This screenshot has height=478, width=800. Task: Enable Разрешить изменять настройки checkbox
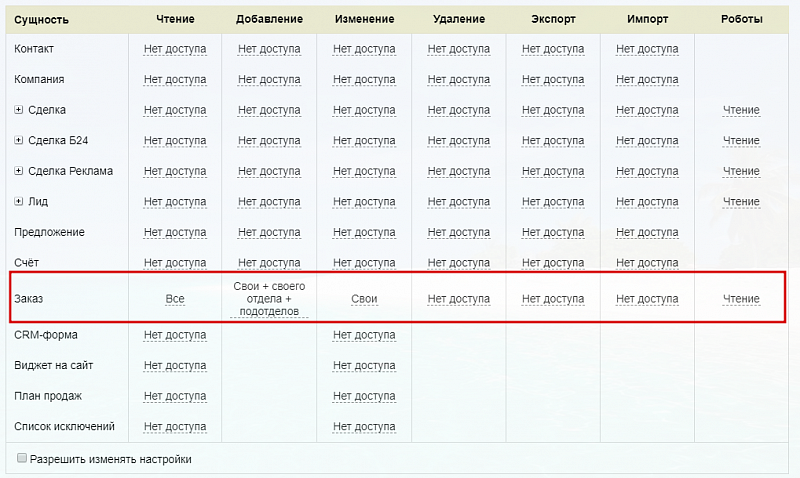pos(21,458)
